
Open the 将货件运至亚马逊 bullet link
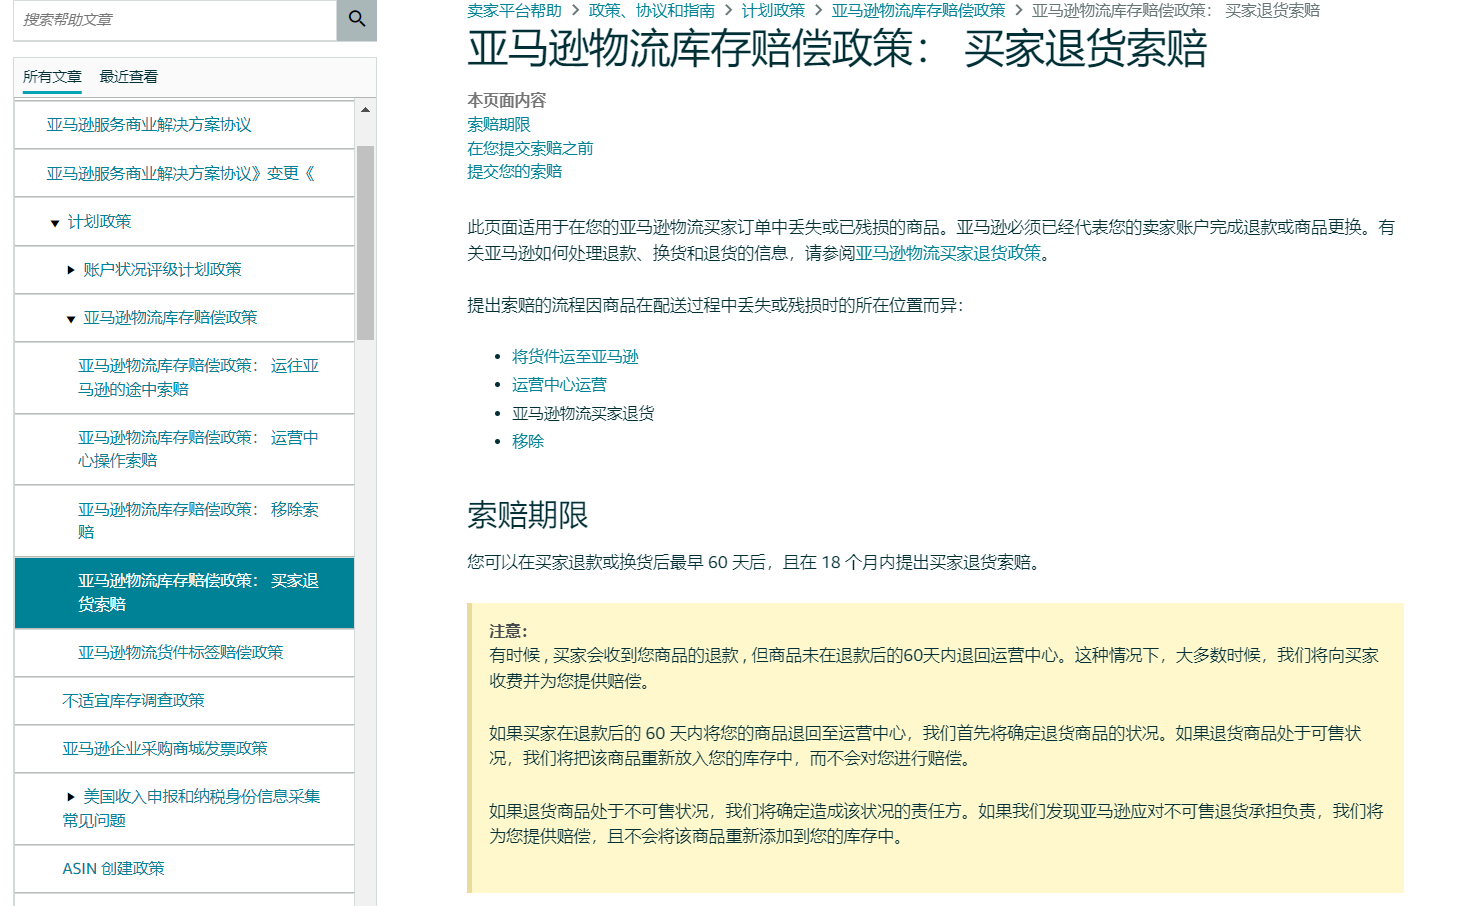coord(575,355)
